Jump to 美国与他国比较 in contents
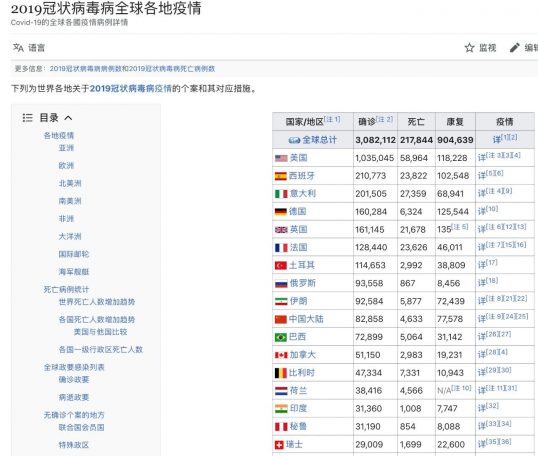The image size is (538, 456). pyautogui.click(x=101, y=332)
